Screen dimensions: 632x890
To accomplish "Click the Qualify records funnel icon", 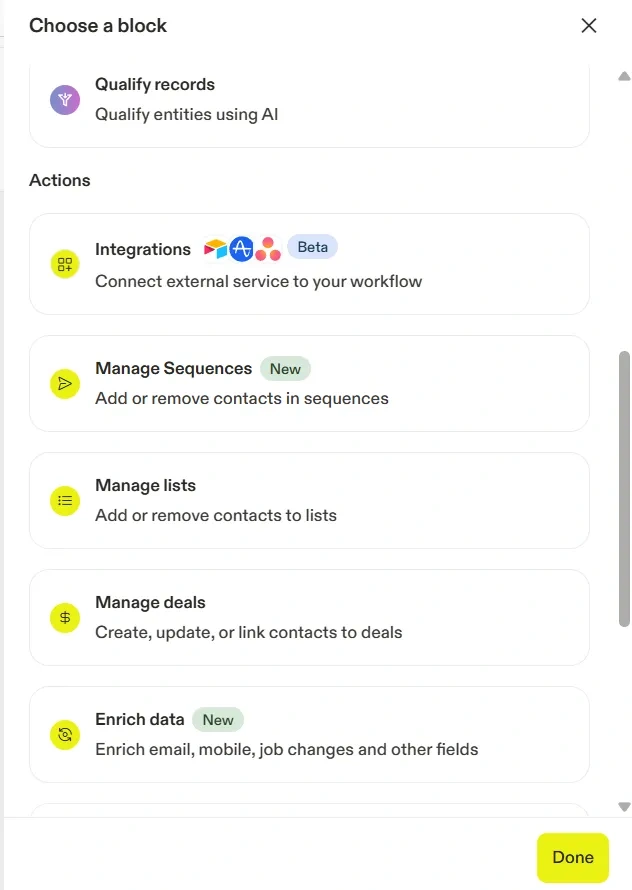I will (x=65, y=99).
